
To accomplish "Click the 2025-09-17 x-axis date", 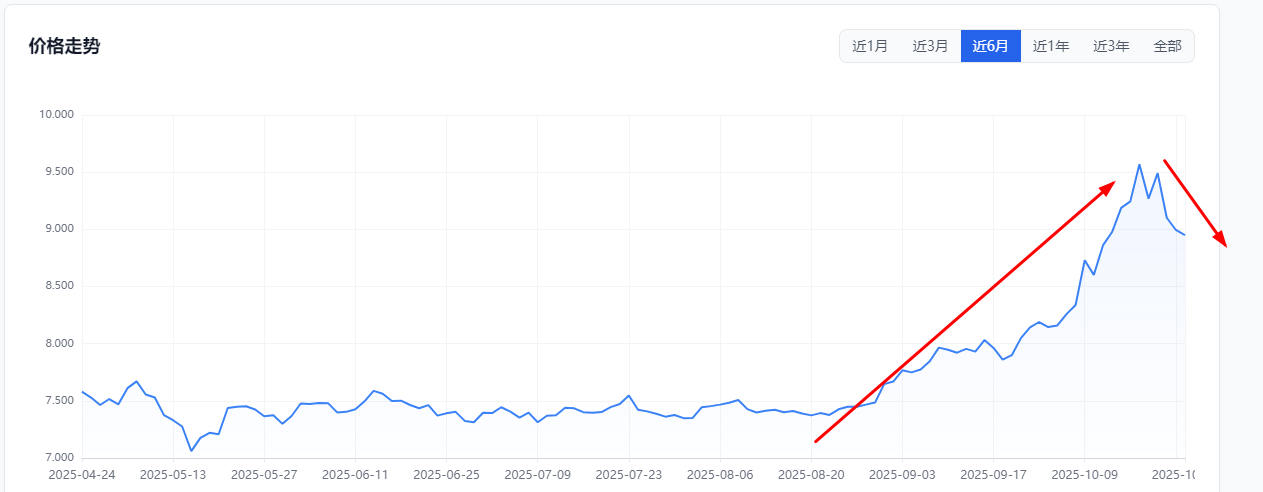I will [993, 474].
